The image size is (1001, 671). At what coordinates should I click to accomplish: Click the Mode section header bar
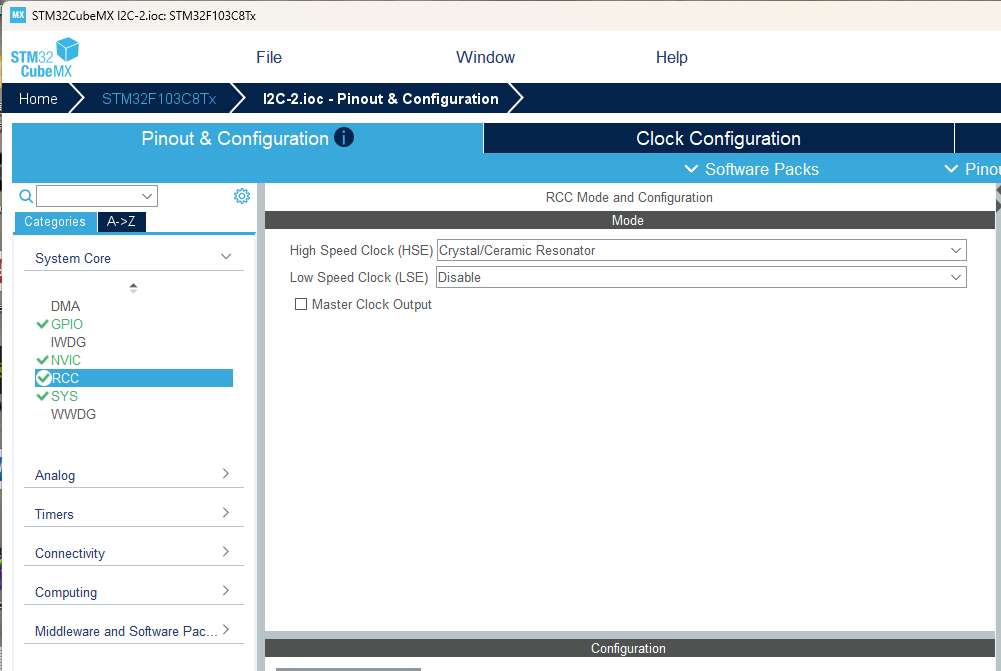[x=629, y=220]
